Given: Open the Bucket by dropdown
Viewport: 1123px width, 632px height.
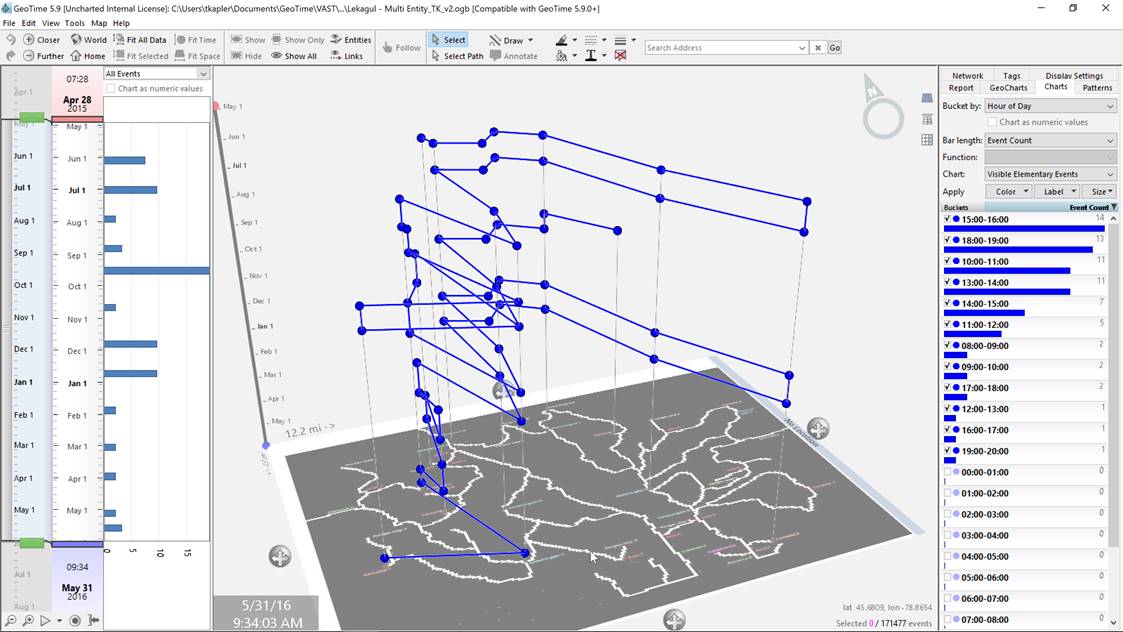Looking at the screenshot, I should [x=1049, y=106].
